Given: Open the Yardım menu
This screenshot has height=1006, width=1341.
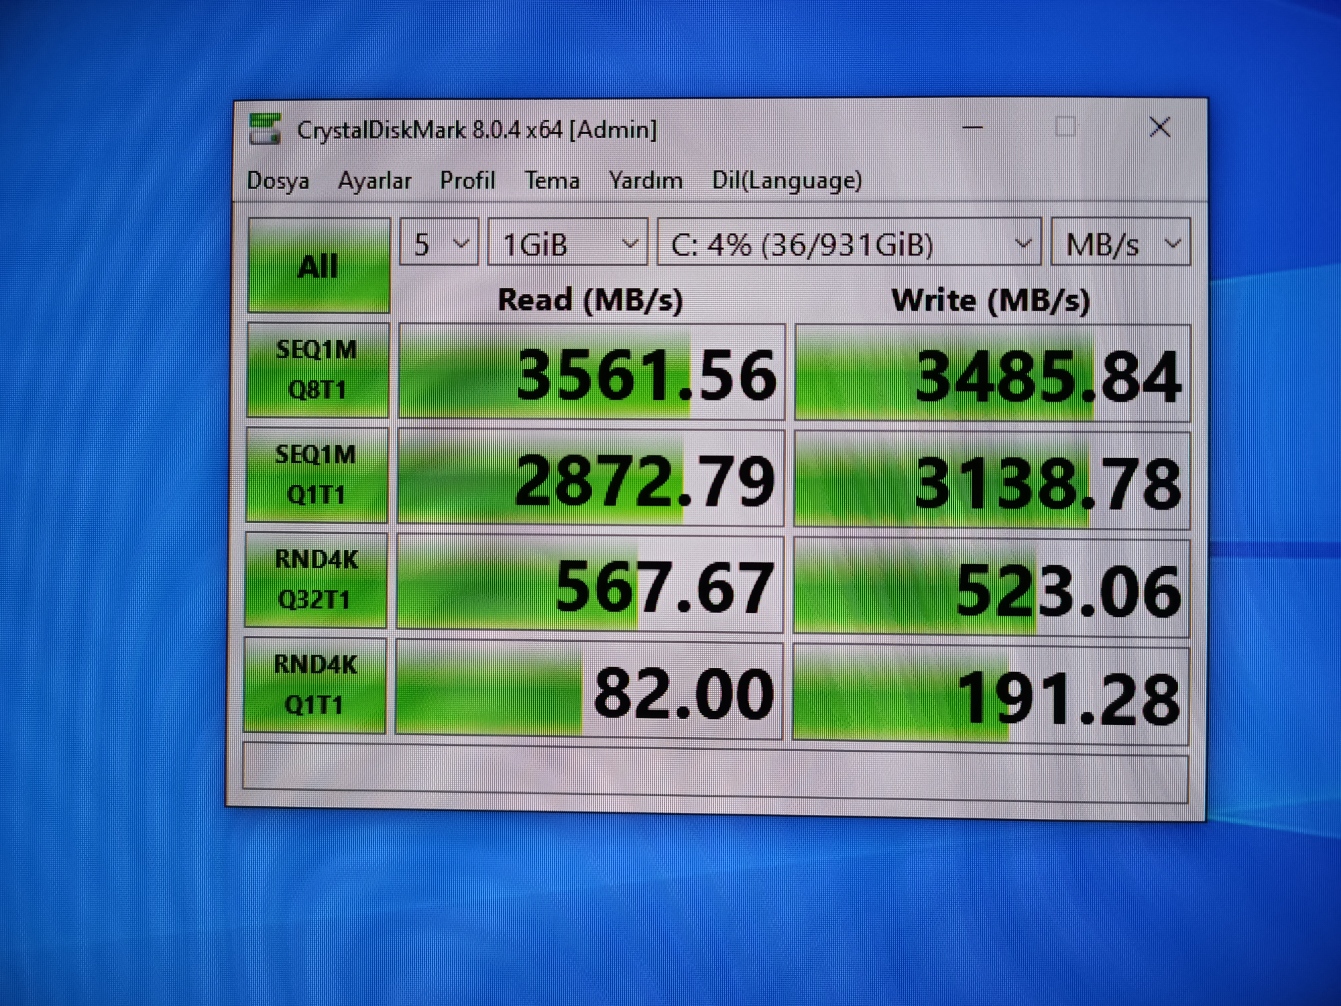Looking at the screenshot, I should point(646,181).
